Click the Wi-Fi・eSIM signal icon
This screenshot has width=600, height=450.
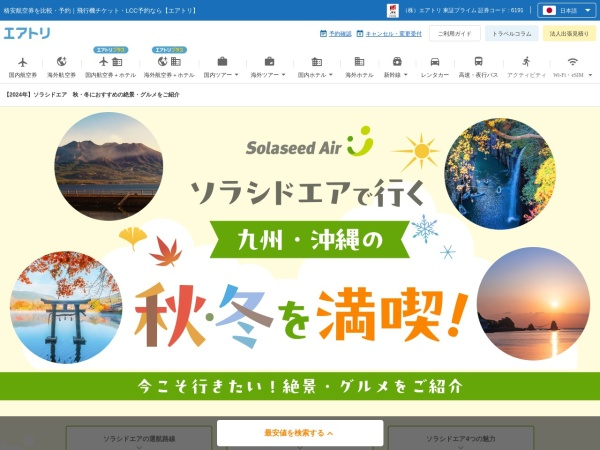(x=572, y=61)
